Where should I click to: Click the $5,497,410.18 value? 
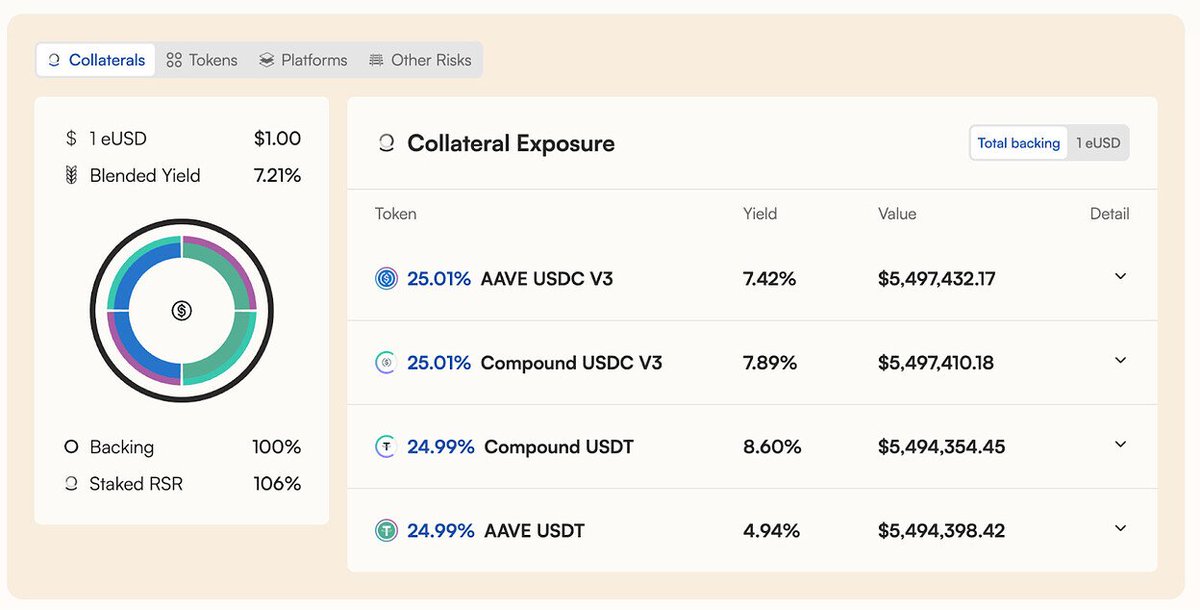pos(936,363)
